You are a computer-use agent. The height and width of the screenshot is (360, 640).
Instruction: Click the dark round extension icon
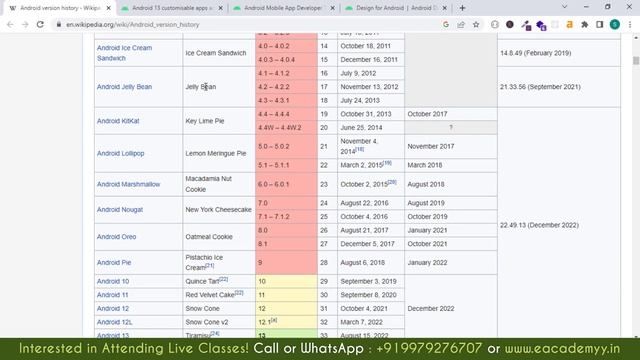510,24
